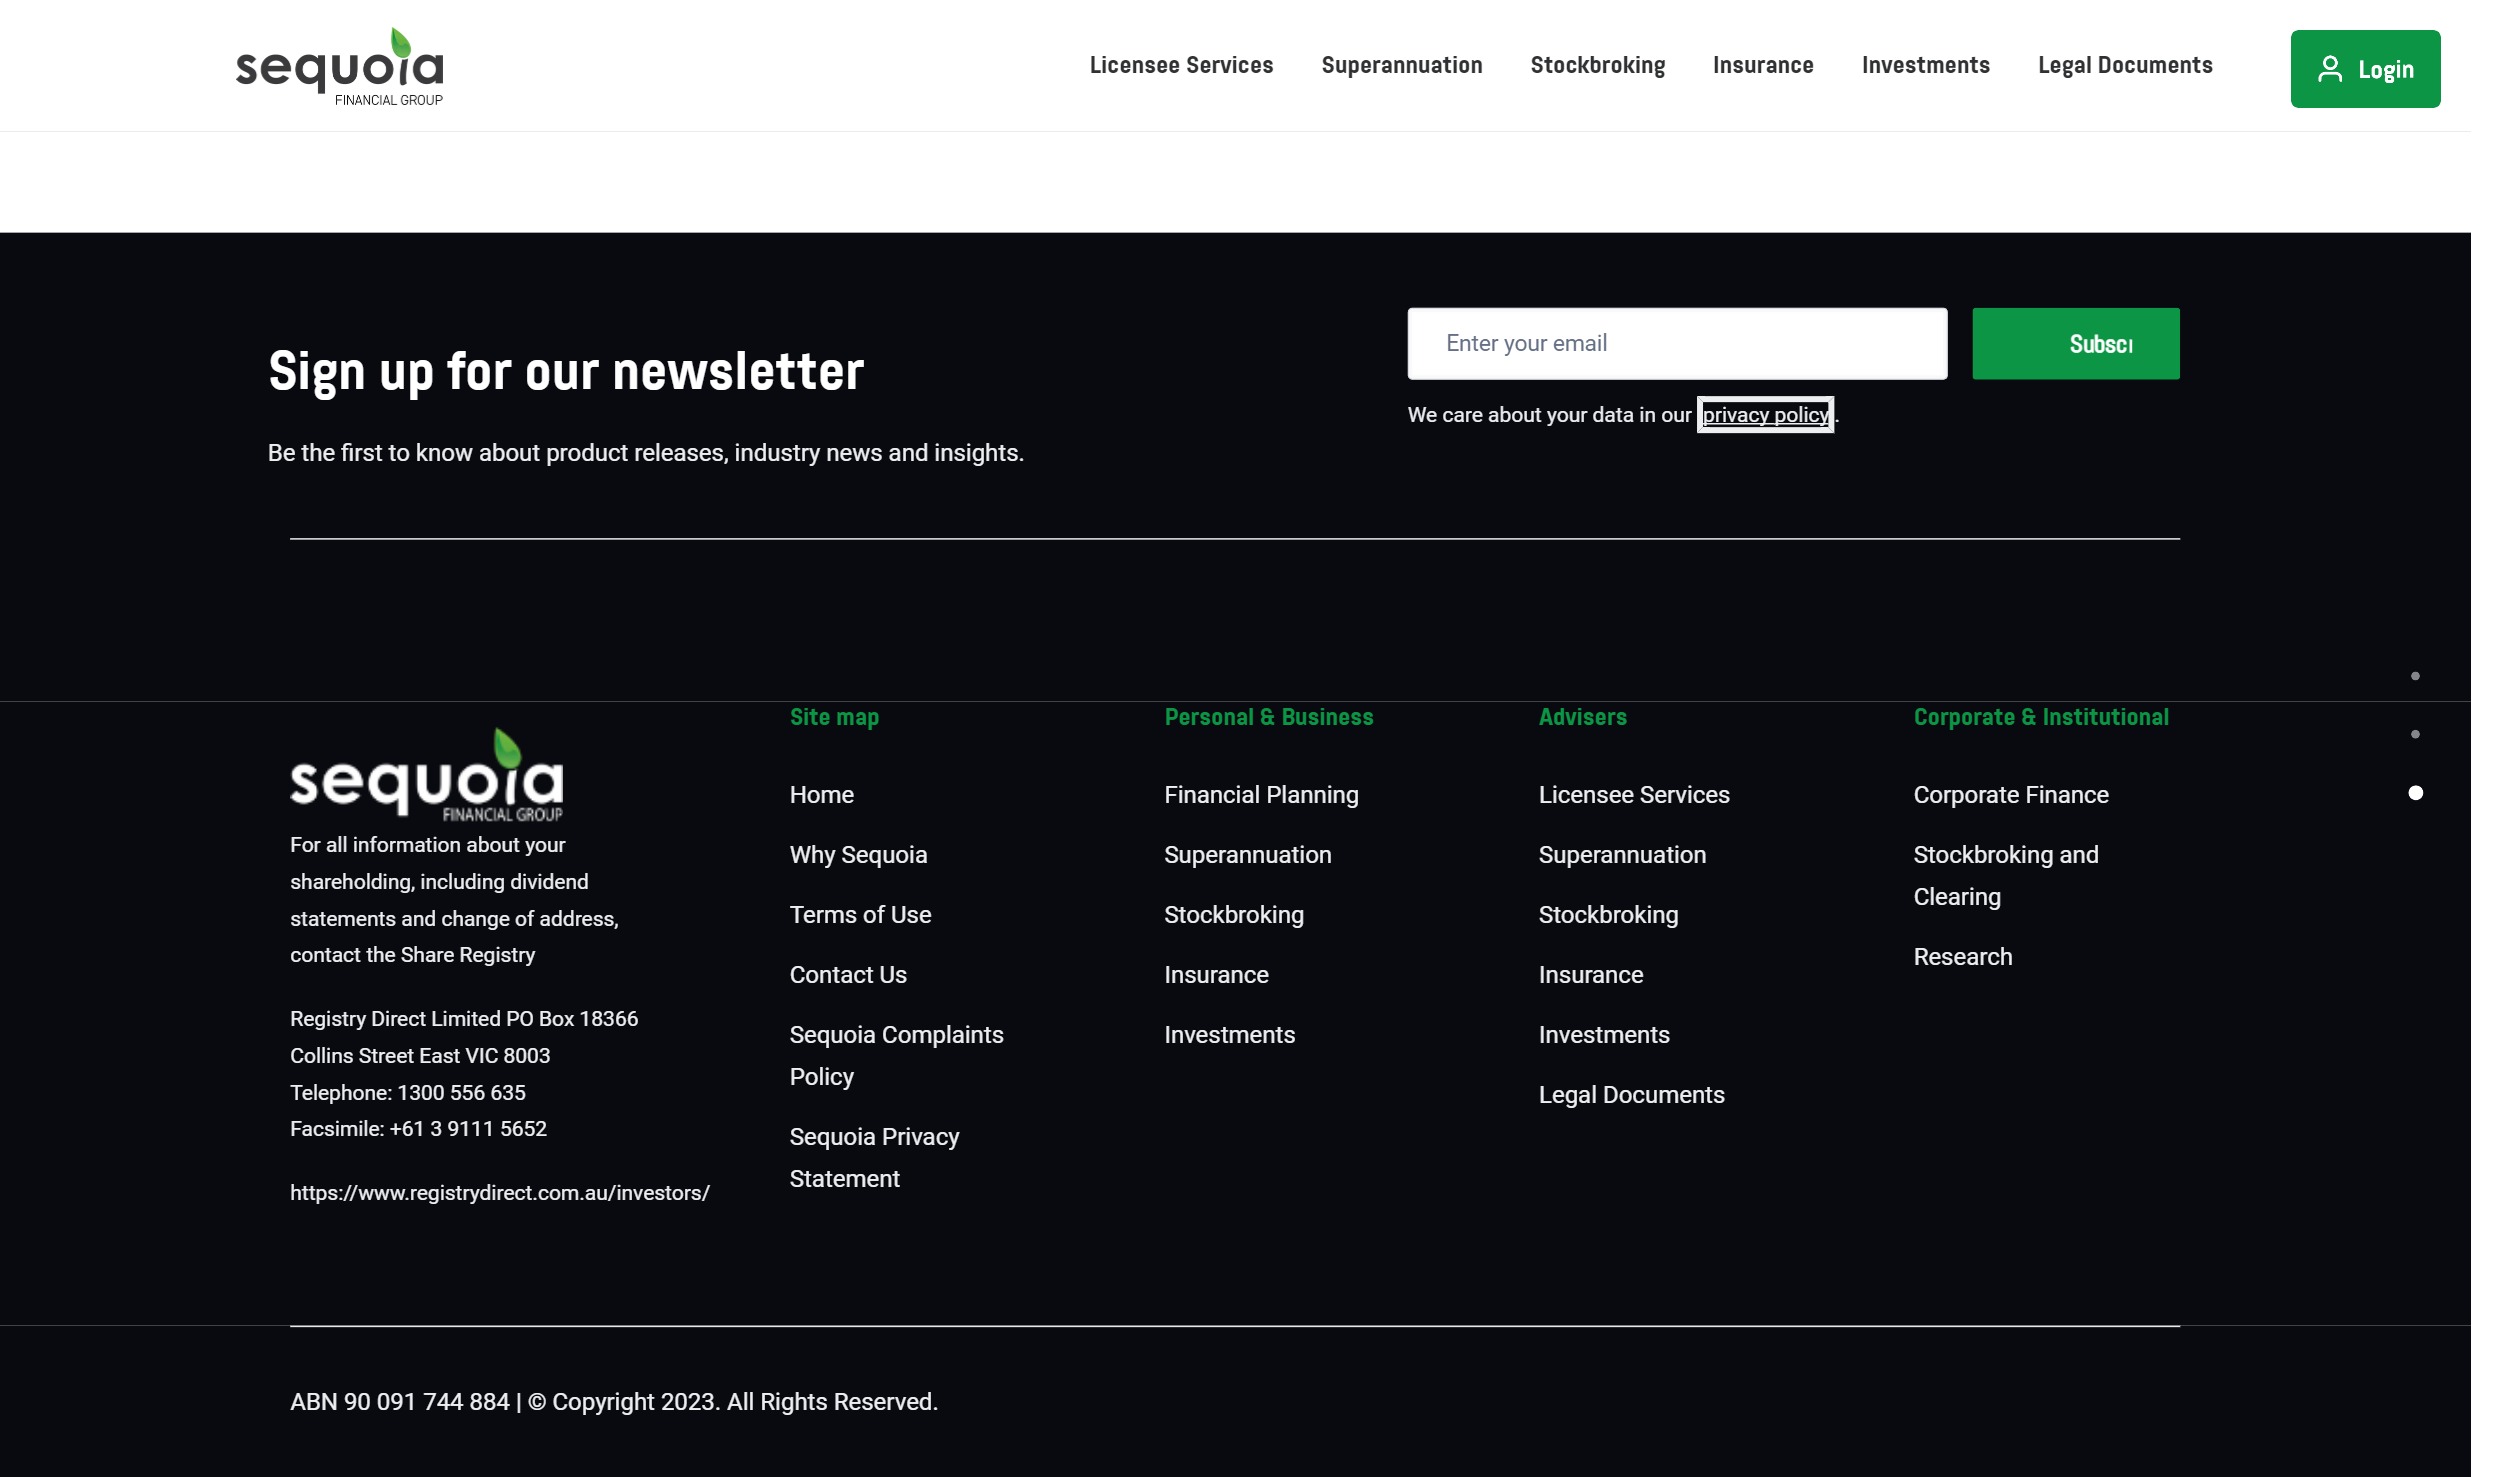
Task: Click the Sequoia logo in header
Action: [x=339, y=67]
